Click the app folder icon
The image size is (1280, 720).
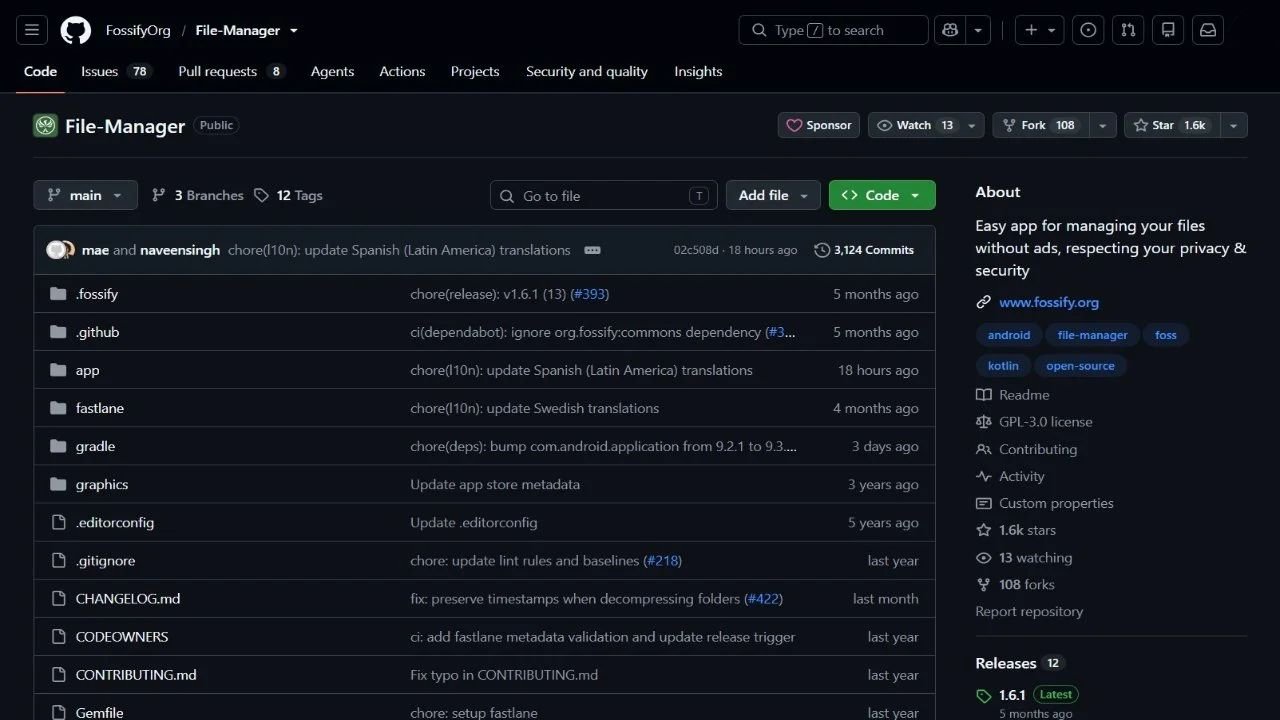58,370
